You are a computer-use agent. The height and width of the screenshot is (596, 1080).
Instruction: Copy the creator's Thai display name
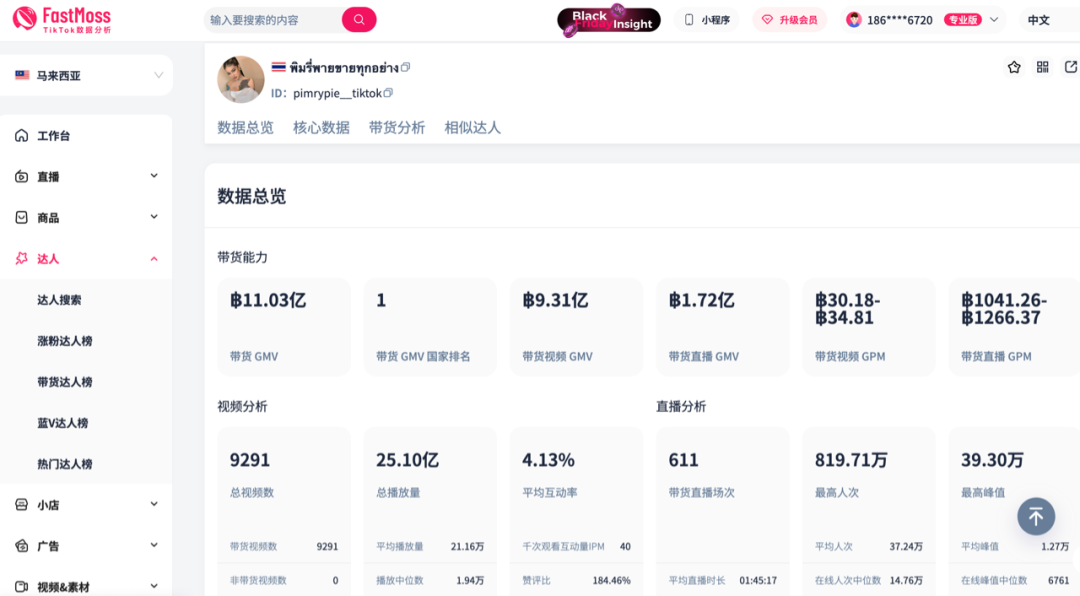pos(406,68)
